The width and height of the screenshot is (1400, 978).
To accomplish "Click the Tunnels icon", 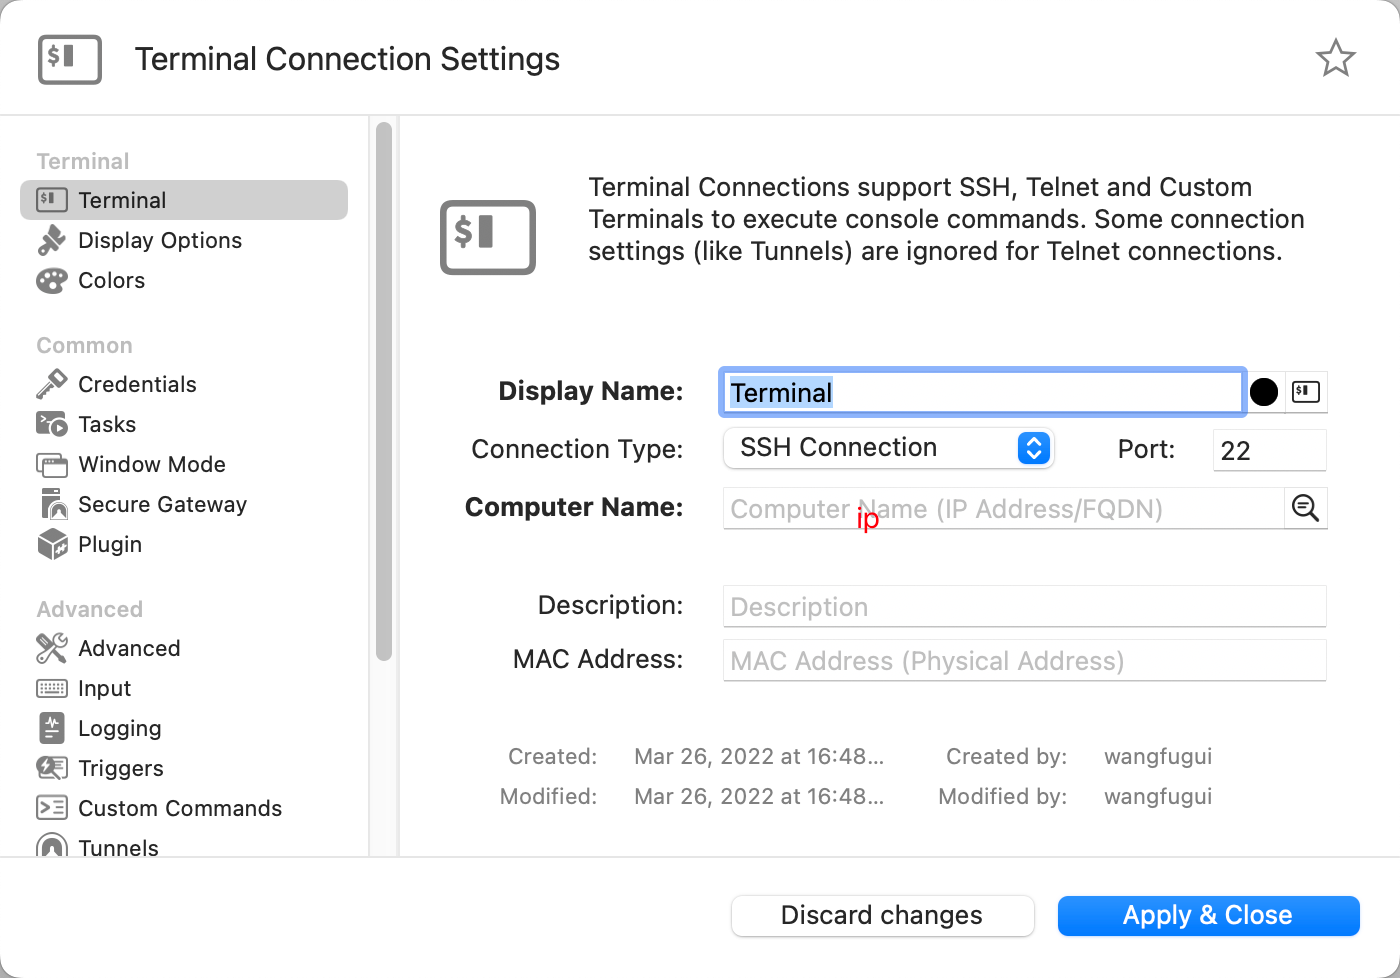I will [x=52, y=846].
